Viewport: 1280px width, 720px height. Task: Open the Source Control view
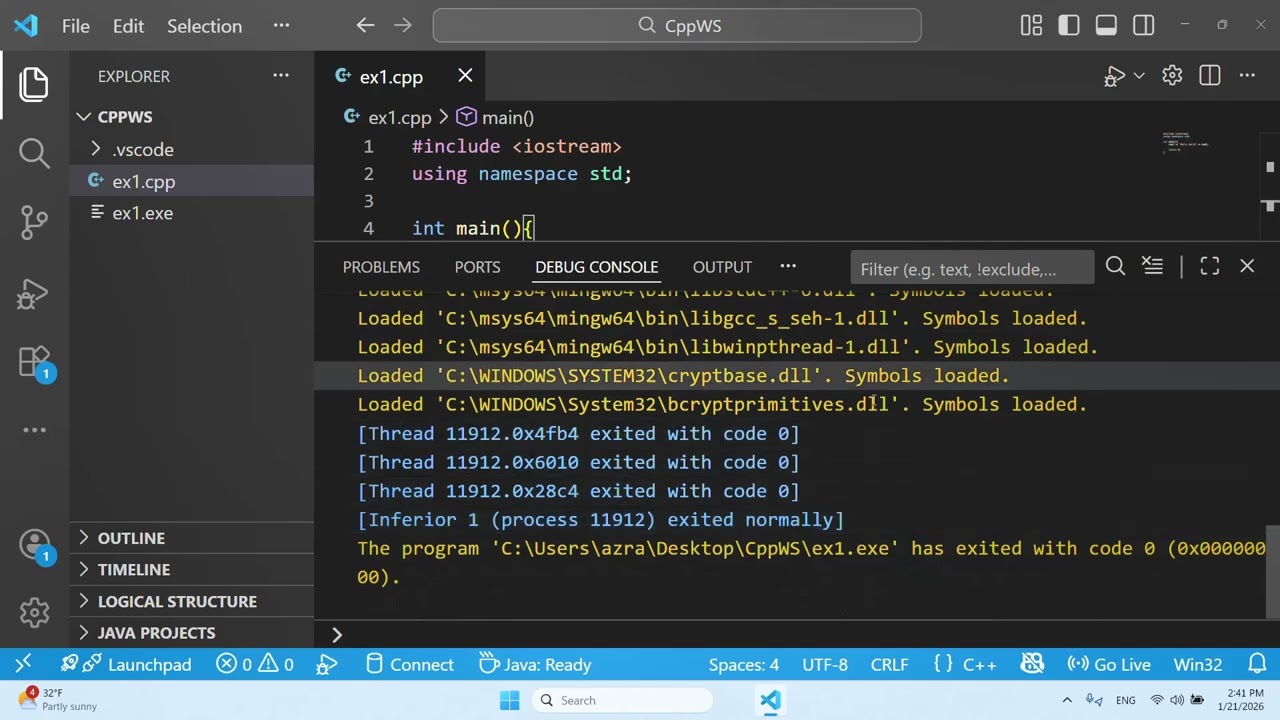[x=34, y=222]
